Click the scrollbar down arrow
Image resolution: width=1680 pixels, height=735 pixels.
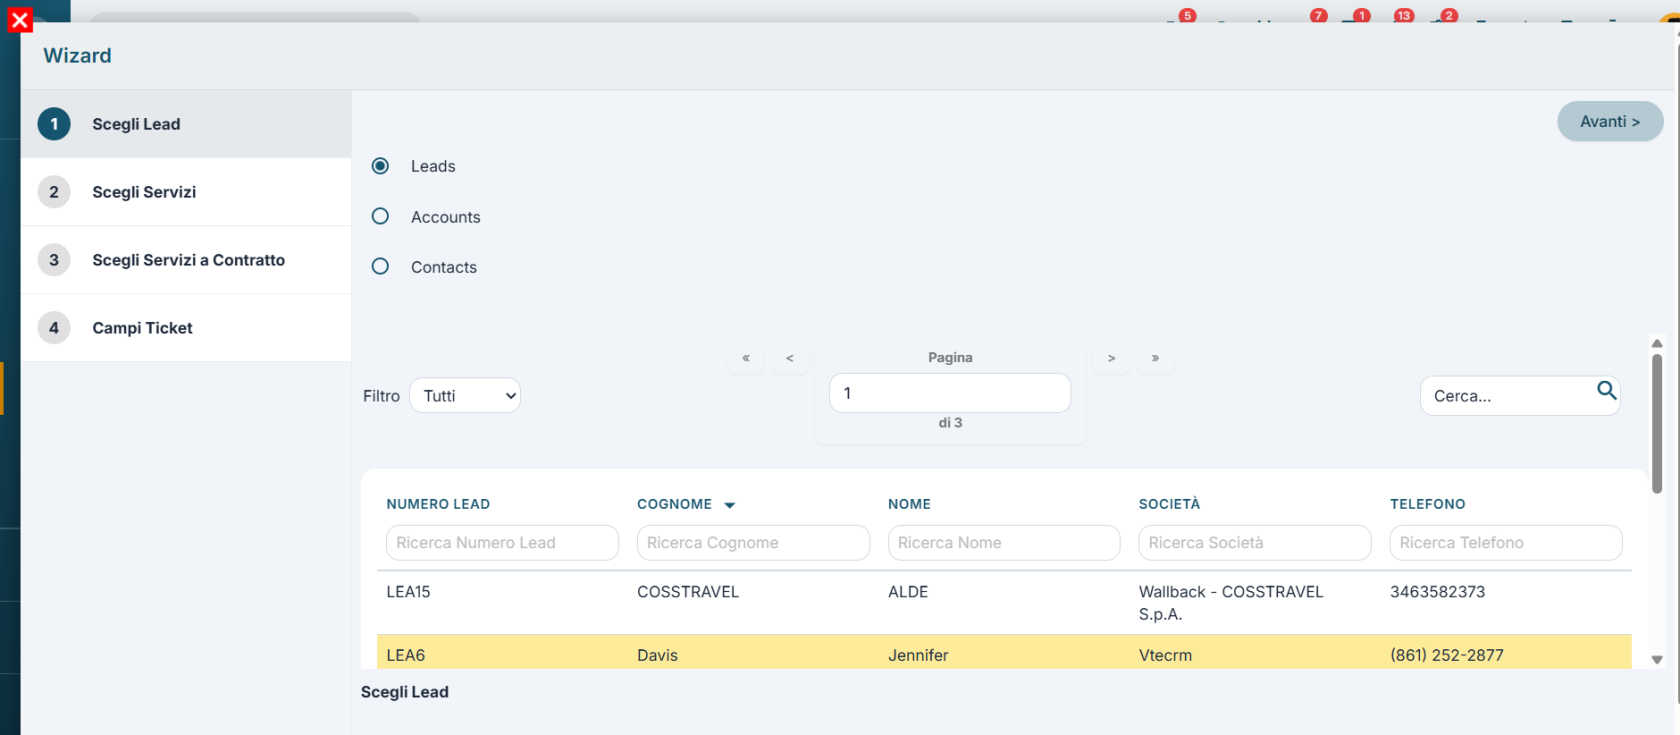(x=1657, y=660)
